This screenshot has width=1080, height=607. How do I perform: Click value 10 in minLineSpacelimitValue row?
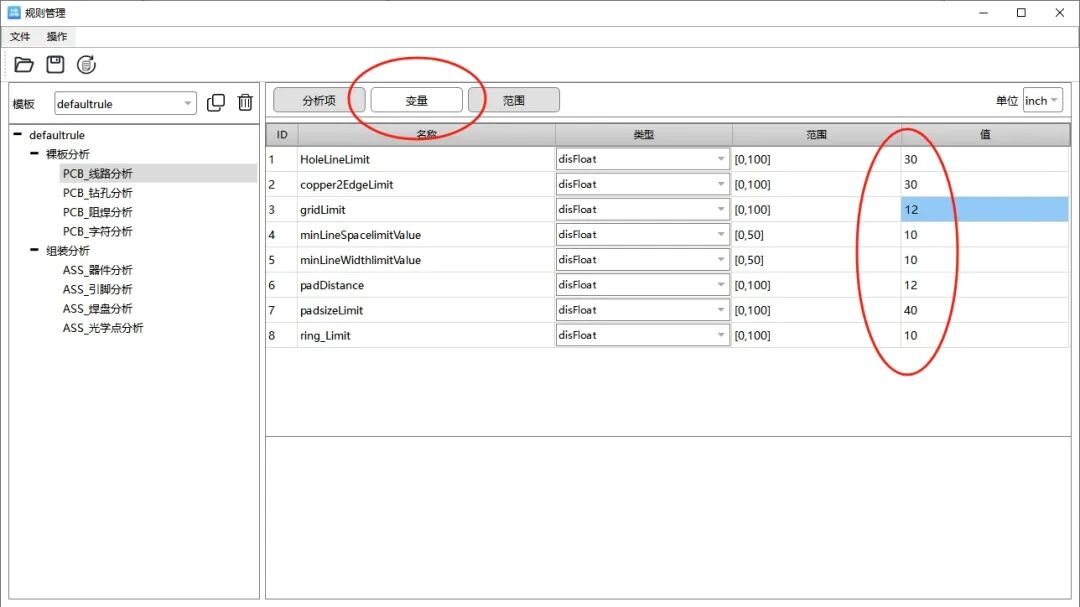pyautogui.click(x=985, y=234)
